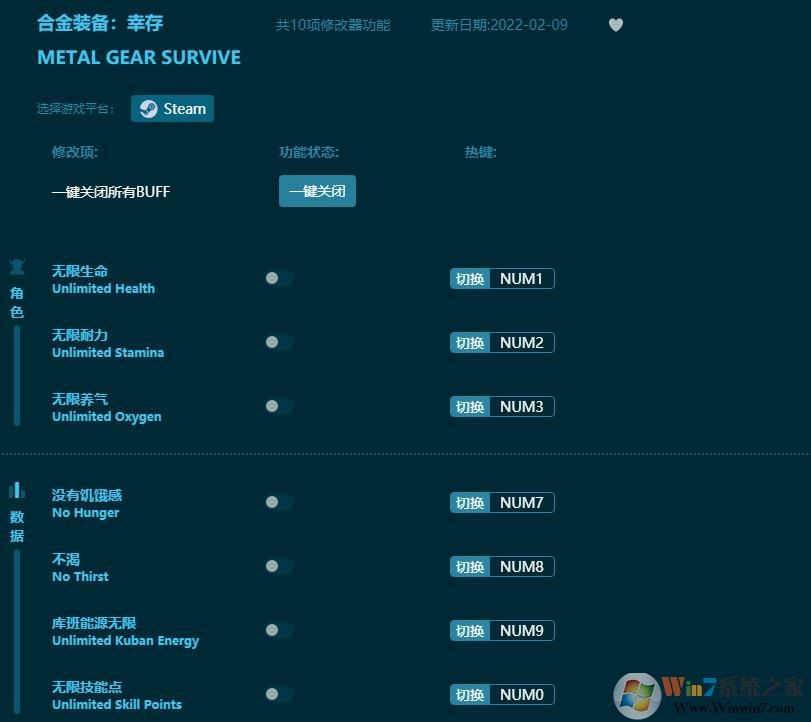Viewport: 811px width, 722px height.
Task: Click the update date 2022-02-09 text
Action: (x=499, y=25)
